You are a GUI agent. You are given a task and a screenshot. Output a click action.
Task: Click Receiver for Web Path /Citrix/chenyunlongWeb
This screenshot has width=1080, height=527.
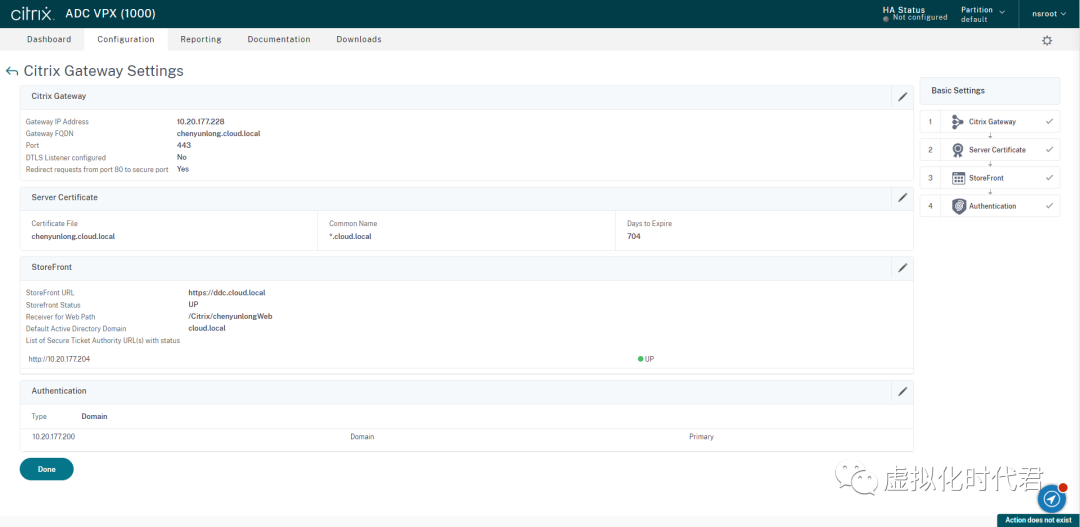coord(231,316)
